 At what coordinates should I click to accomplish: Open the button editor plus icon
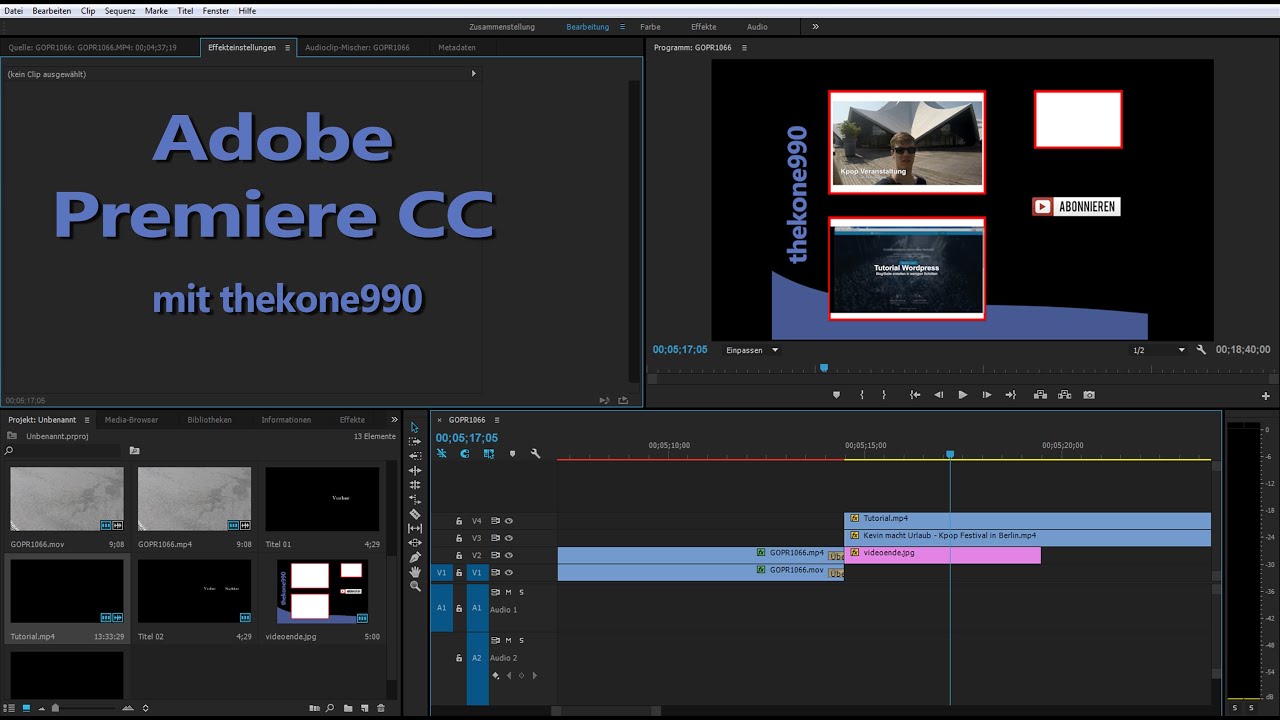click(1265, 396)
